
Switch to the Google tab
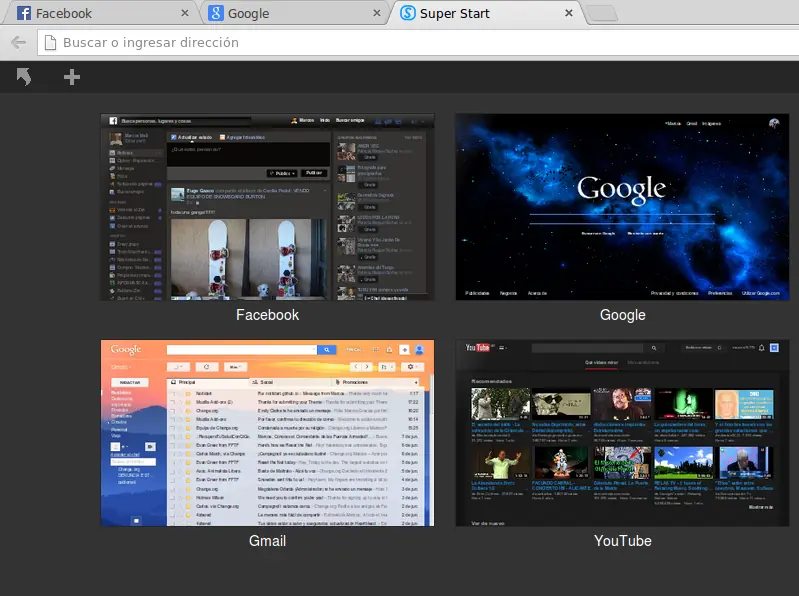pos(294,13)
